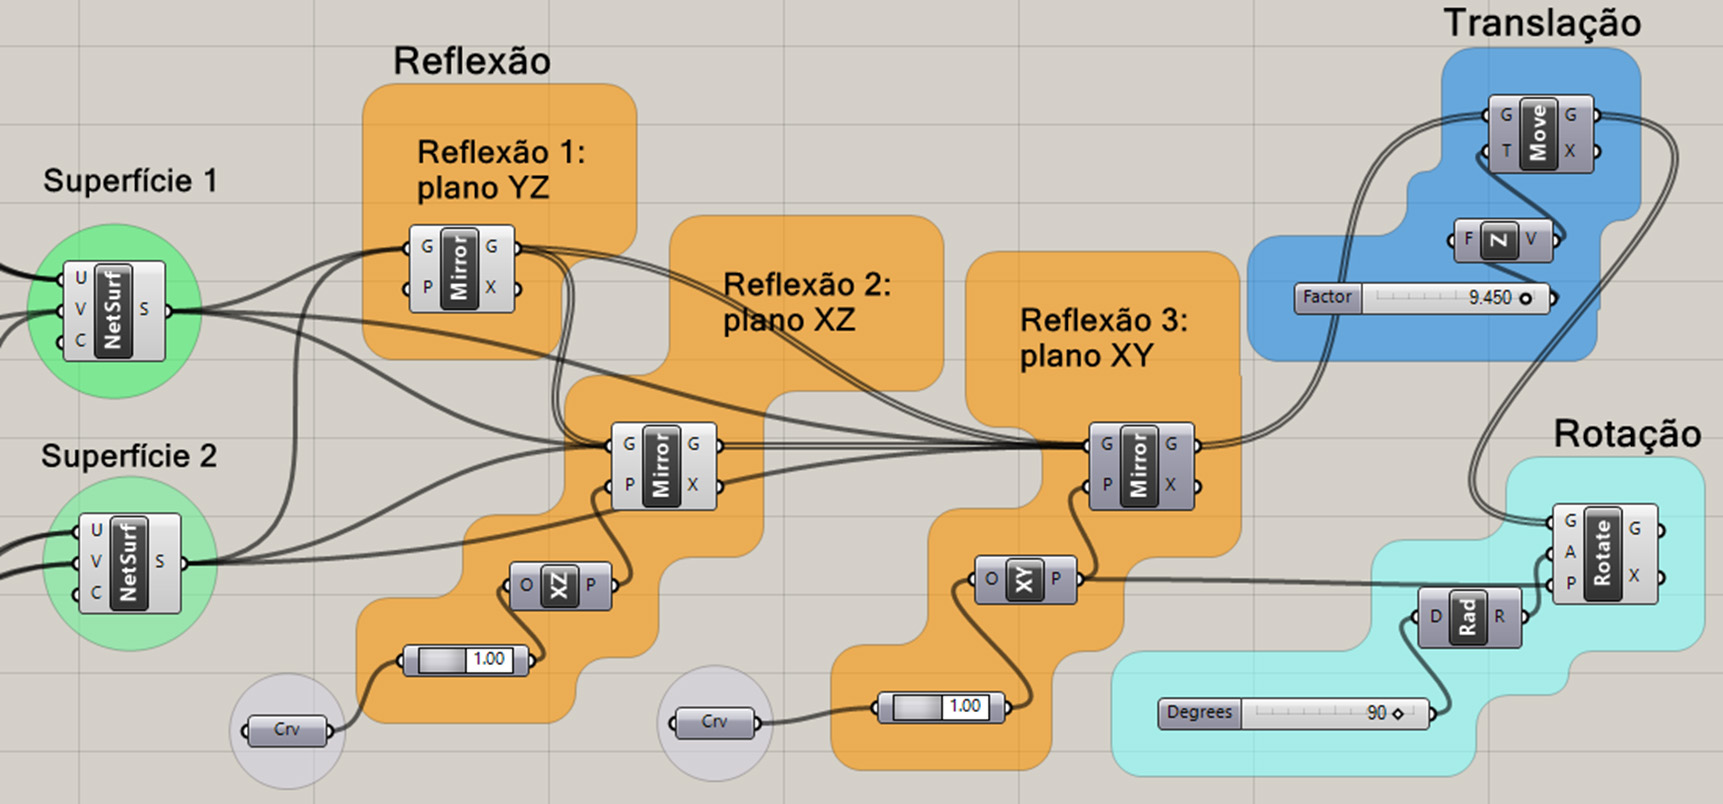Click the Reflexão 3: plano XY group label
This screenshot has height=804, width=1723.
pyautogui.click(x=1103, y=338)
